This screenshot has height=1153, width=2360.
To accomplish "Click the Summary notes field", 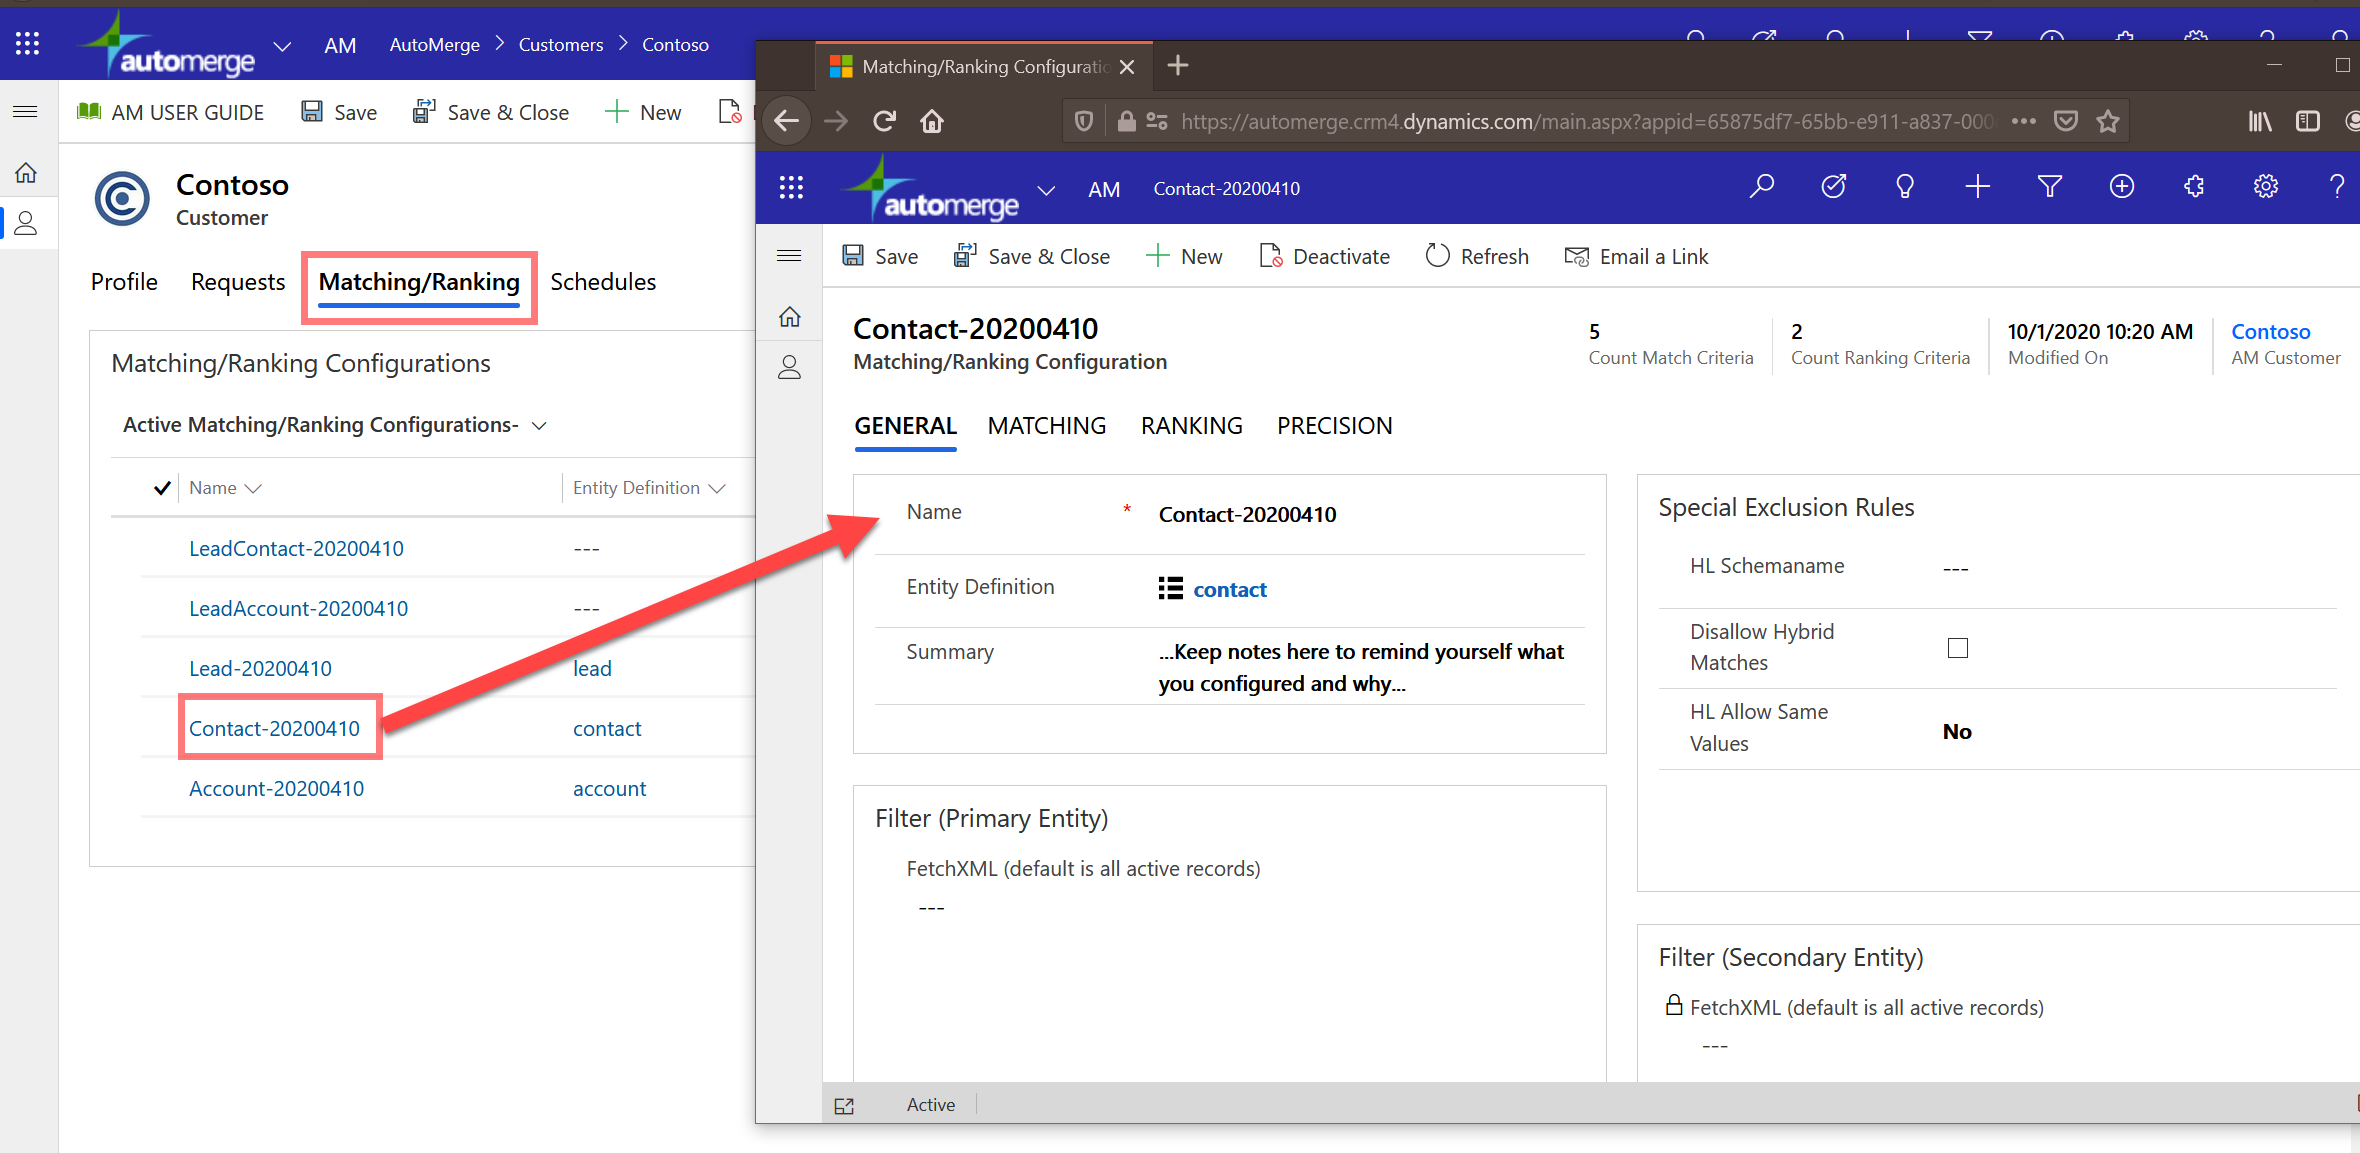I will click(1370, 667).
